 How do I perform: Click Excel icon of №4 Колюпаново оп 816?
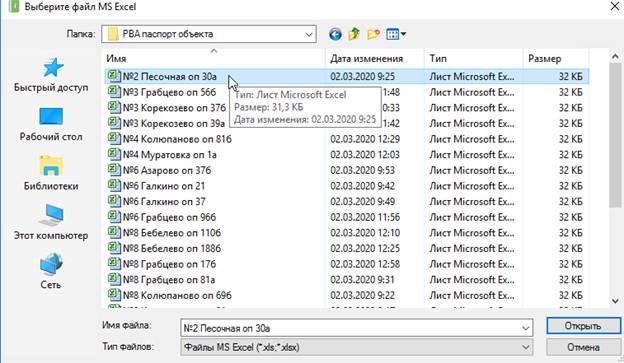tap(114, 139)
